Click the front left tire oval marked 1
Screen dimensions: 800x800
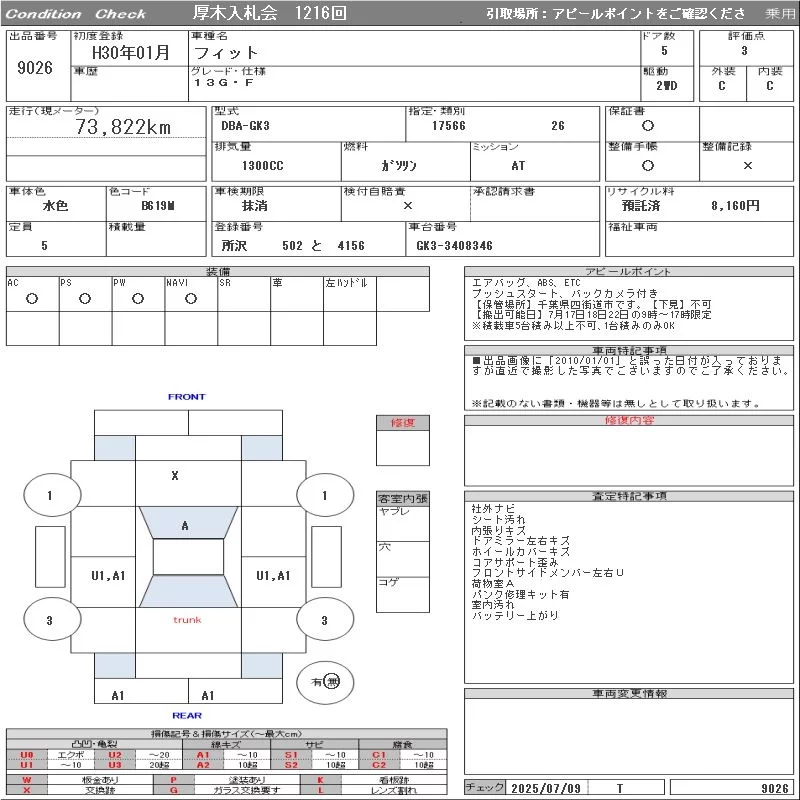tap(52, 495)
